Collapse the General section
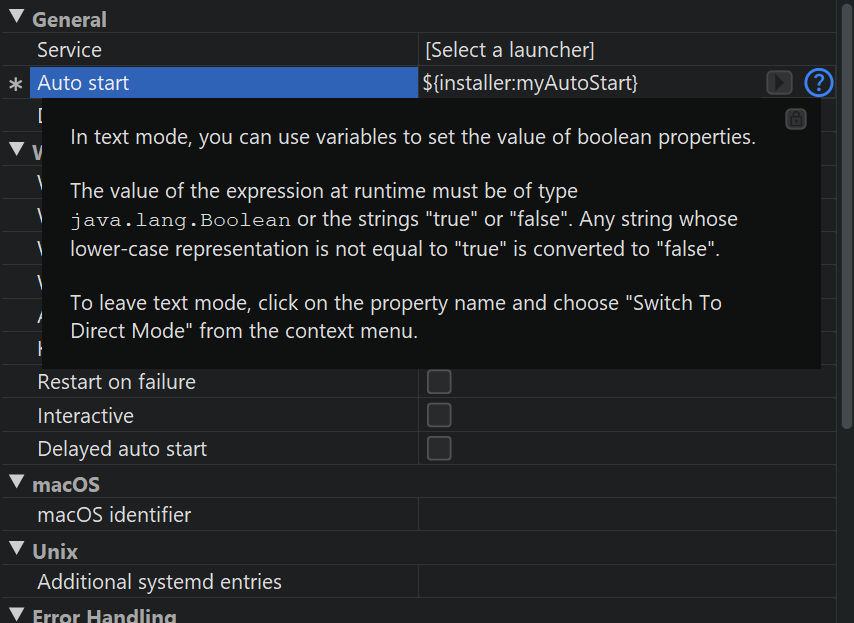Viewport: 854px width, 623px height. (x=17, y=18)
